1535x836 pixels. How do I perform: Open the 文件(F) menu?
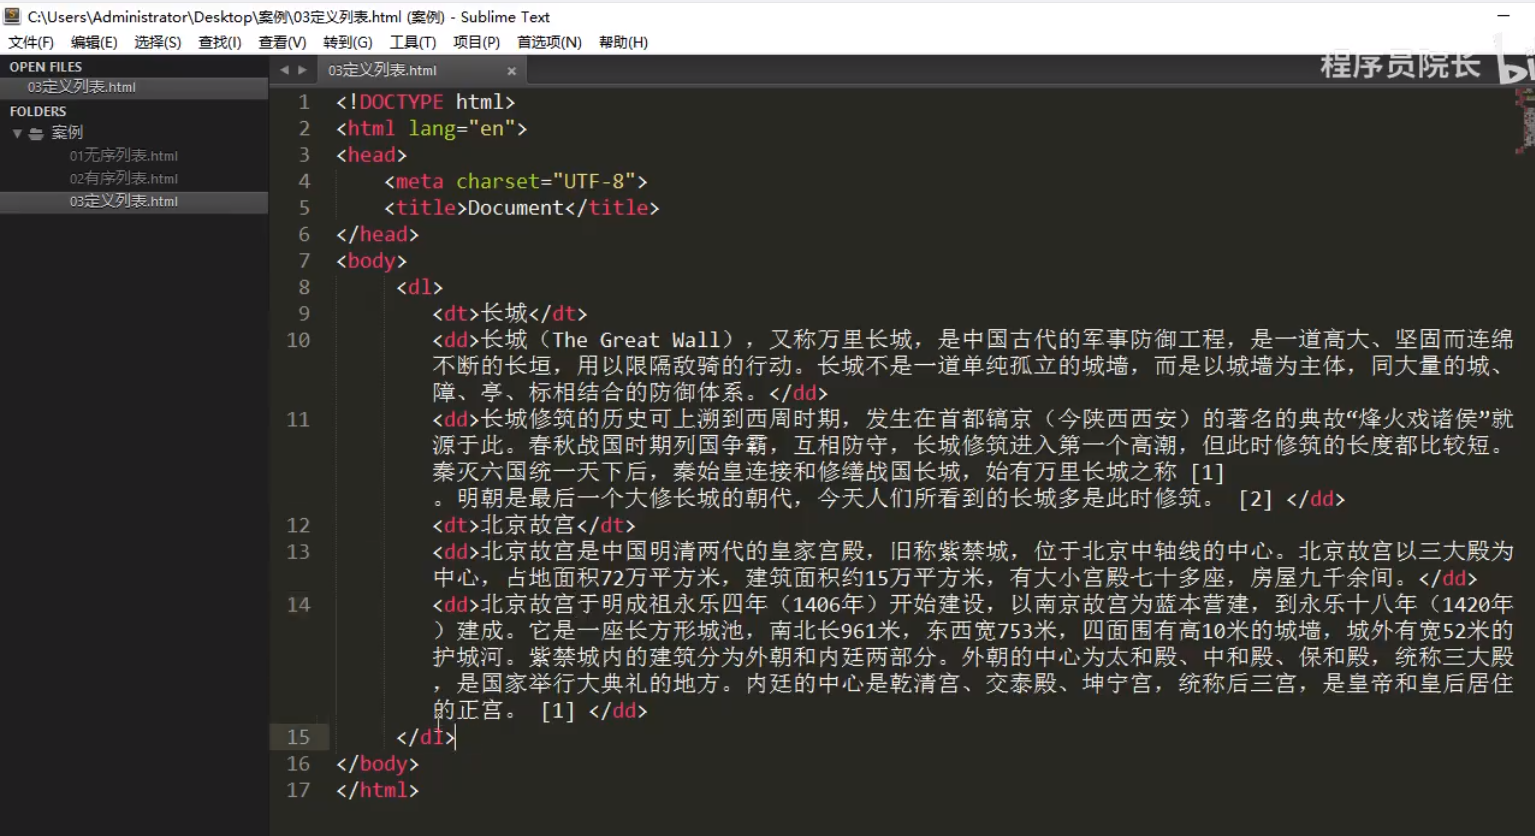[x=31, y=42]
